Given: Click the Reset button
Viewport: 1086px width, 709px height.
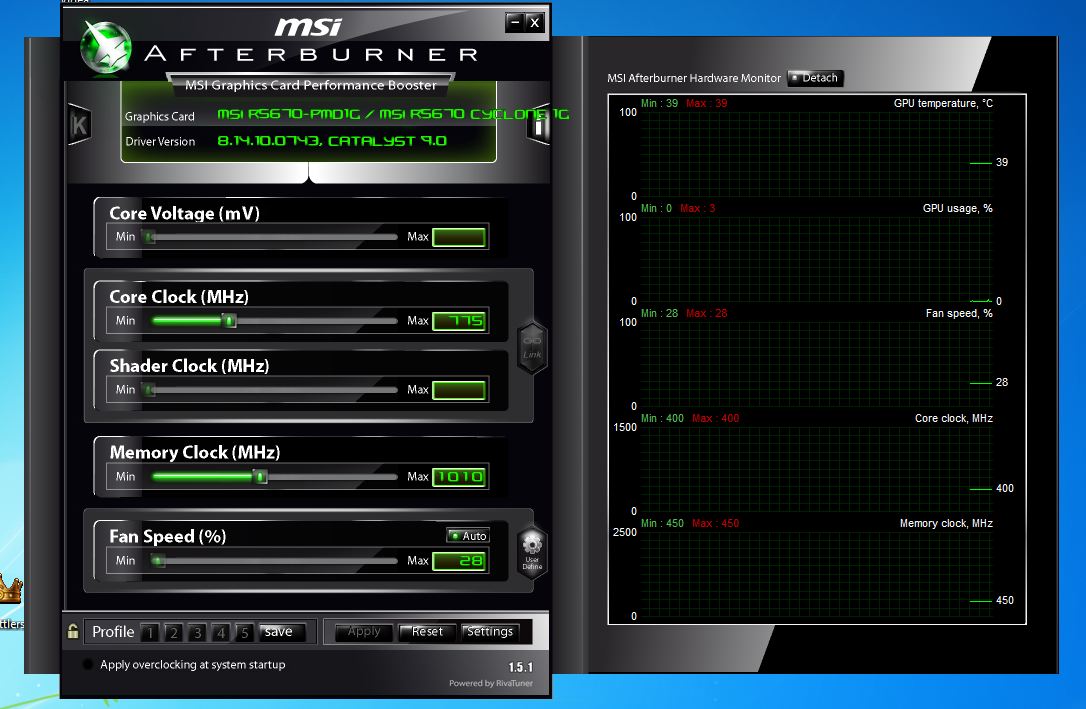Looking at the screenshot, I should (427, 631).
